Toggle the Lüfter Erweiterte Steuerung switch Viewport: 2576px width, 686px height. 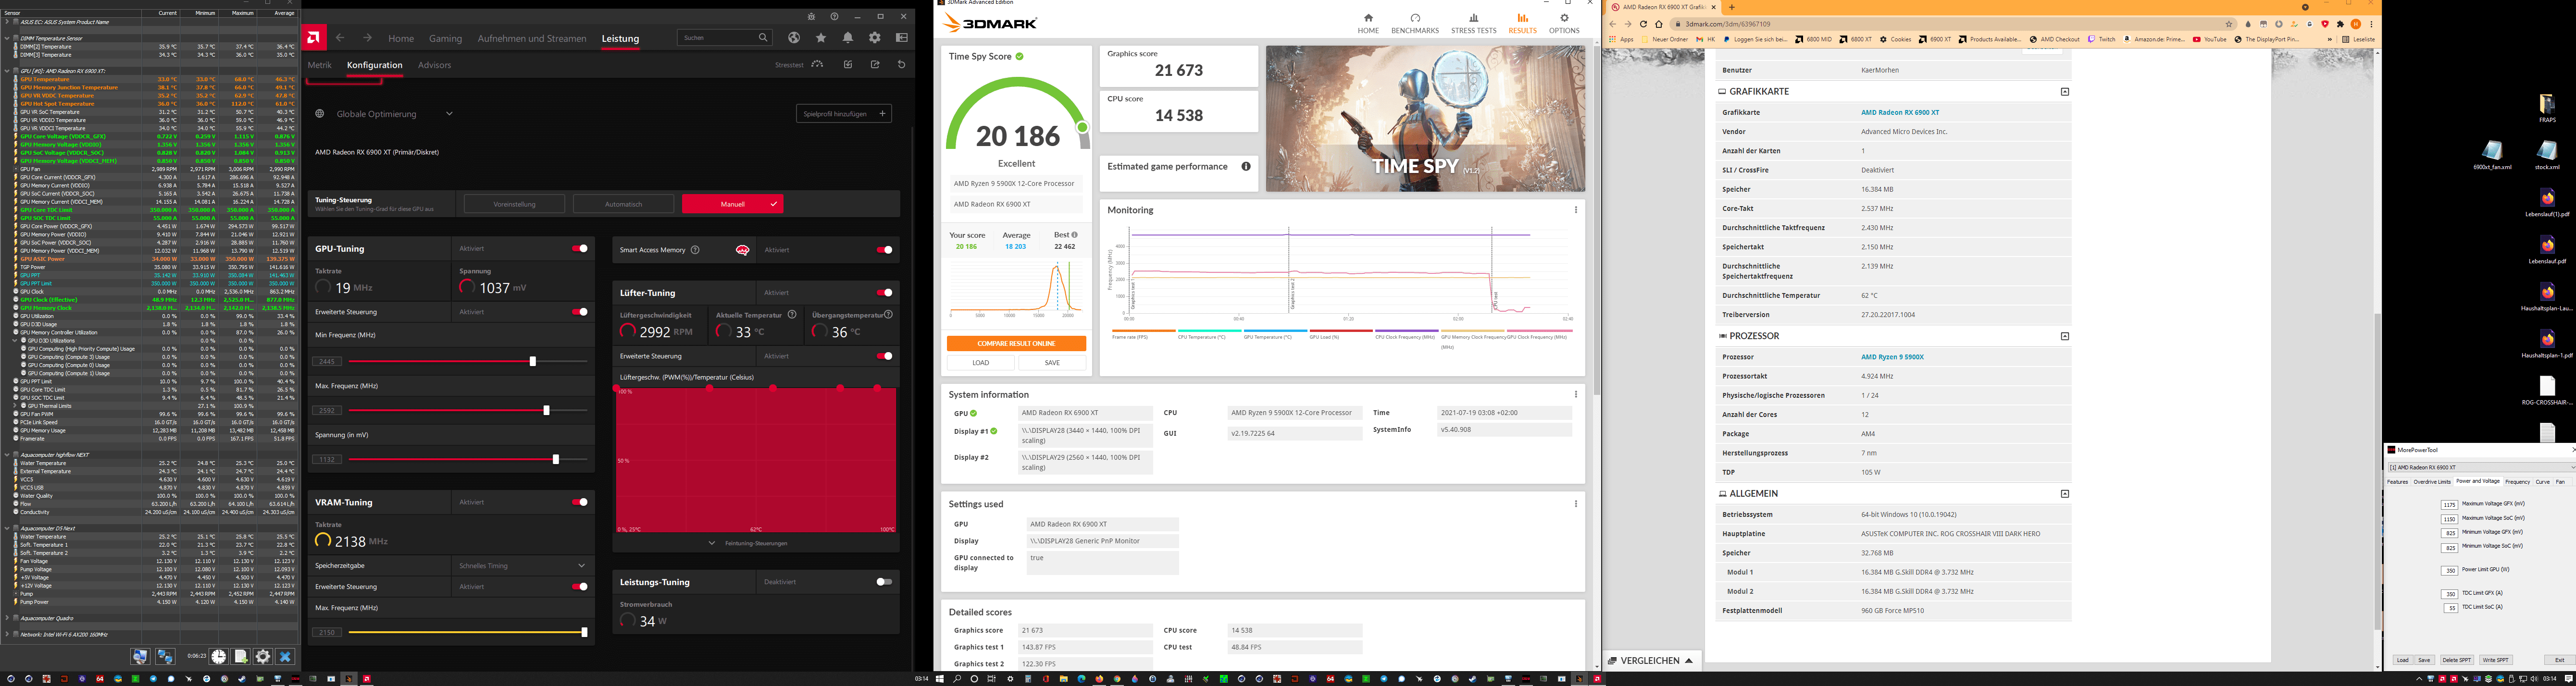884,356
